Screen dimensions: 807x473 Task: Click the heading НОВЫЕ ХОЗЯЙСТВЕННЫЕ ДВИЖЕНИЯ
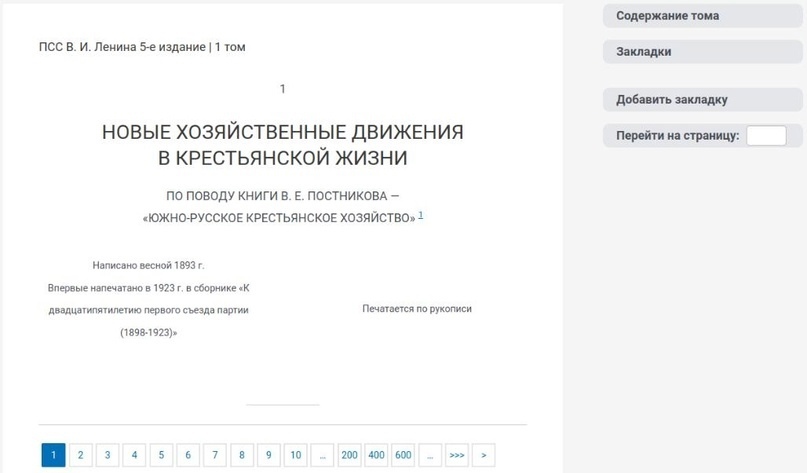coord(283,132)
